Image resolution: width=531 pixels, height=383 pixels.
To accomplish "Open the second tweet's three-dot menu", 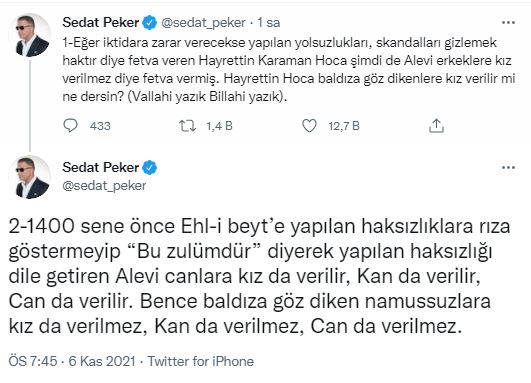I will pyautogui.click(x=508, y=168).
